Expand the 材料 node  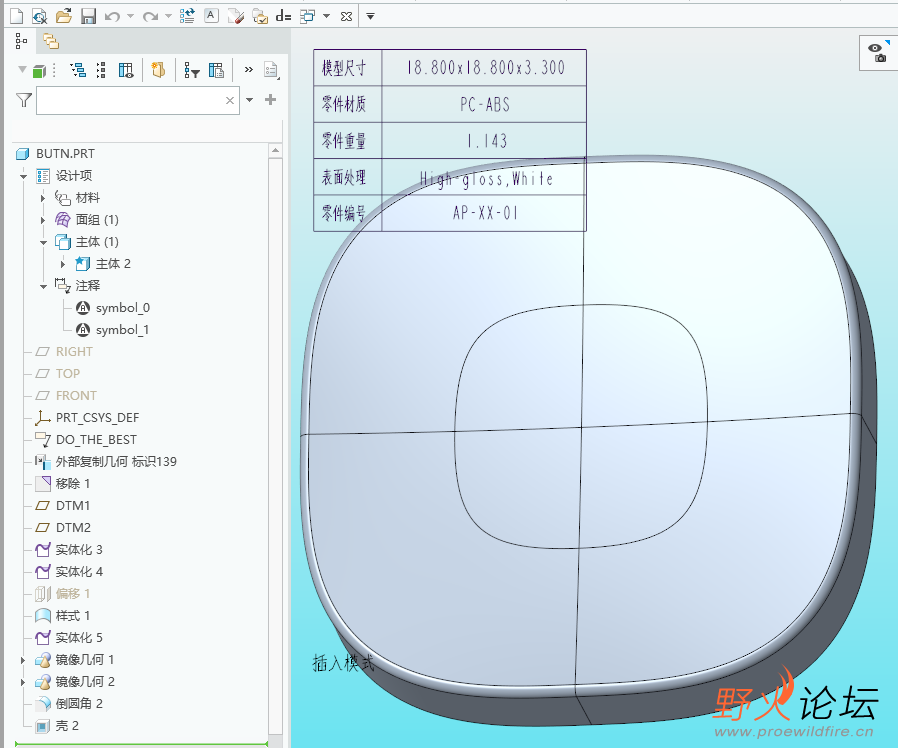(43, 198)
